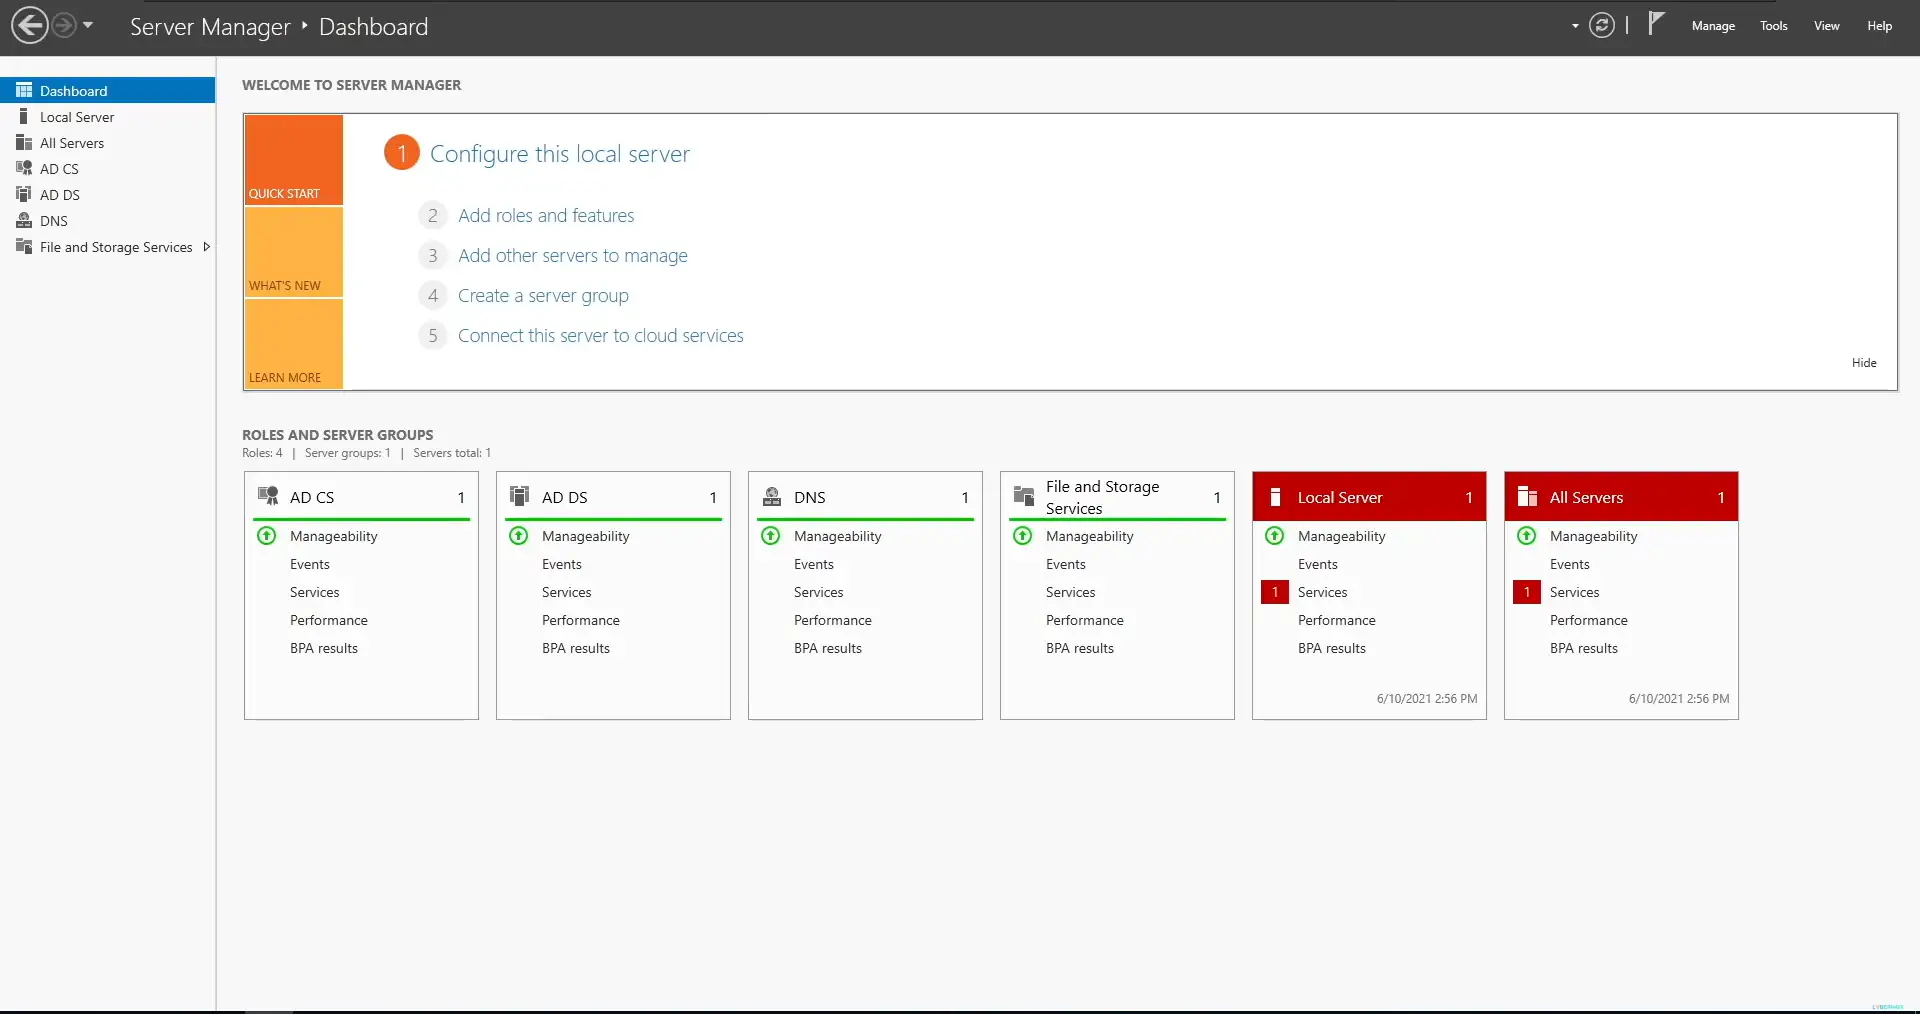
Task: Click the red Services alert on Local Server tile
Action: point(1274,592)
